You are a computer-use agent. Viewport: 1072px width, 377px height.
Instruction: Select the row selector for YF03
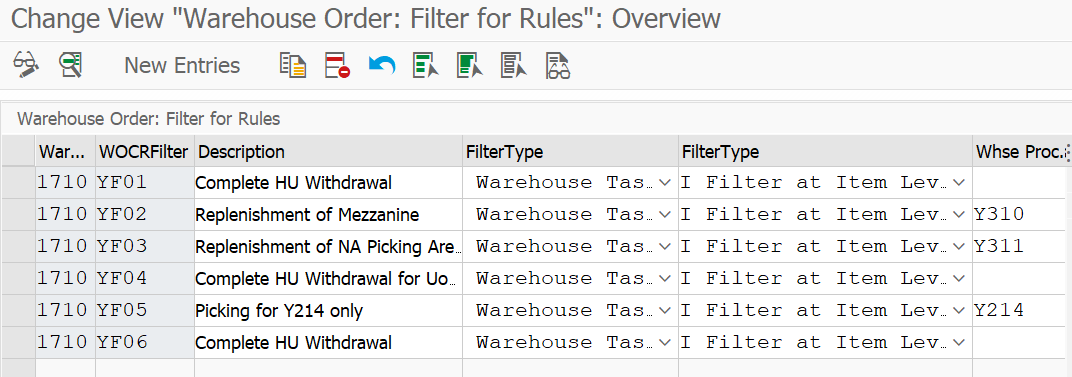coord(18,246)
